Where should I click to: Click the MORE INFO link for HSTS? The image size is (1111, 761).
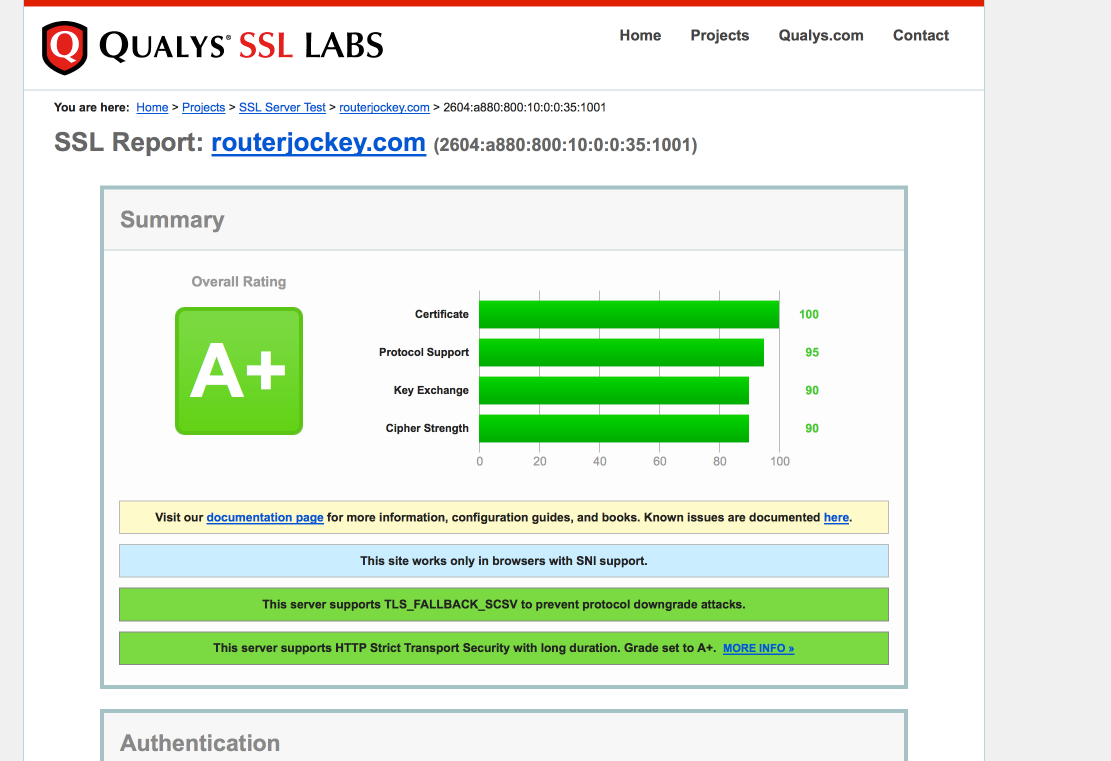(758, 648)
